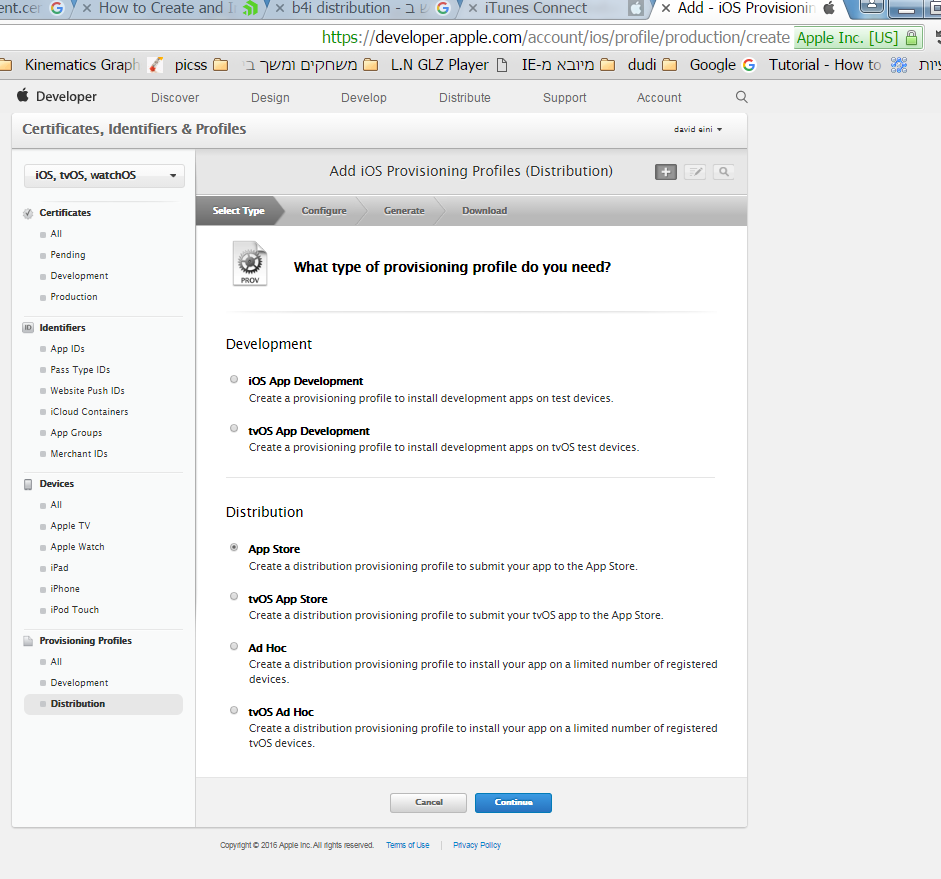Open Certificates Pending in the sidebar
Viewport: 941px width, 879px height.
68,255
